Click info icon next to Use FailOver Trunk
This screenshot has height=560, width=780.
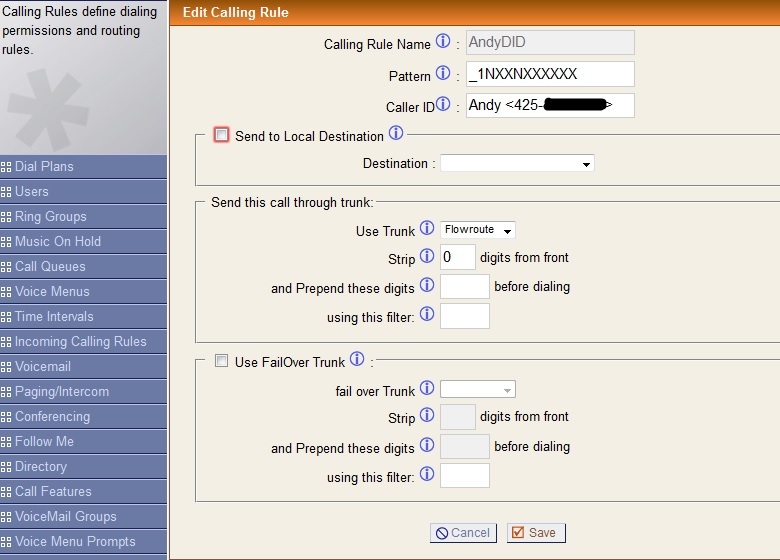(x=357, y=359)
